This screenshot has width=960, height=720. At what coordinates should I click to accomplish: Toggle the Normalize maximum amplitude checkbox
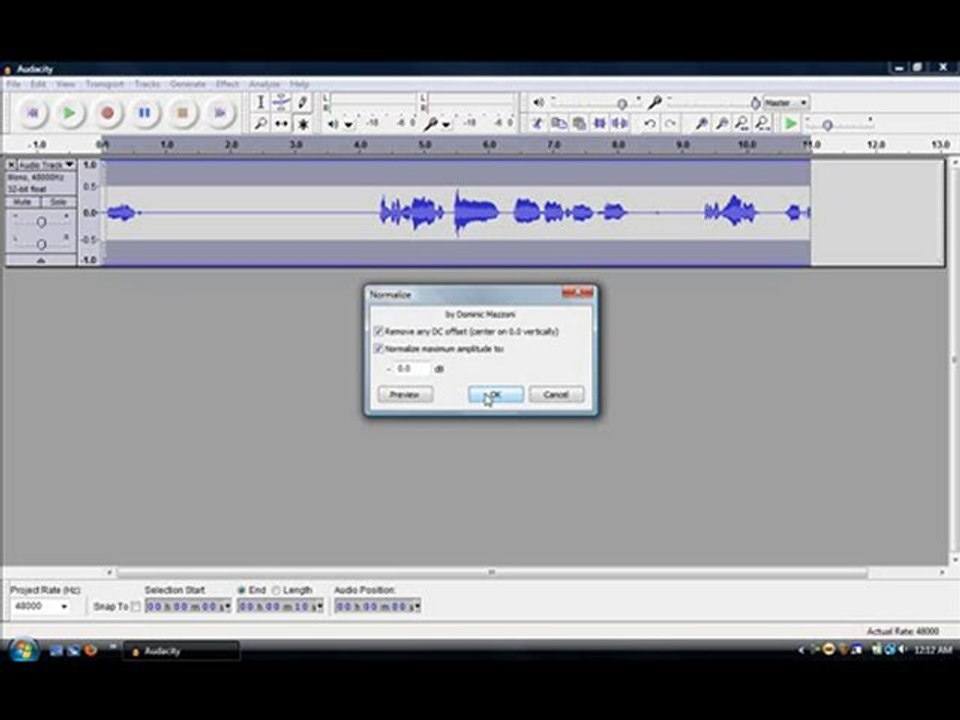click(378, 348)
